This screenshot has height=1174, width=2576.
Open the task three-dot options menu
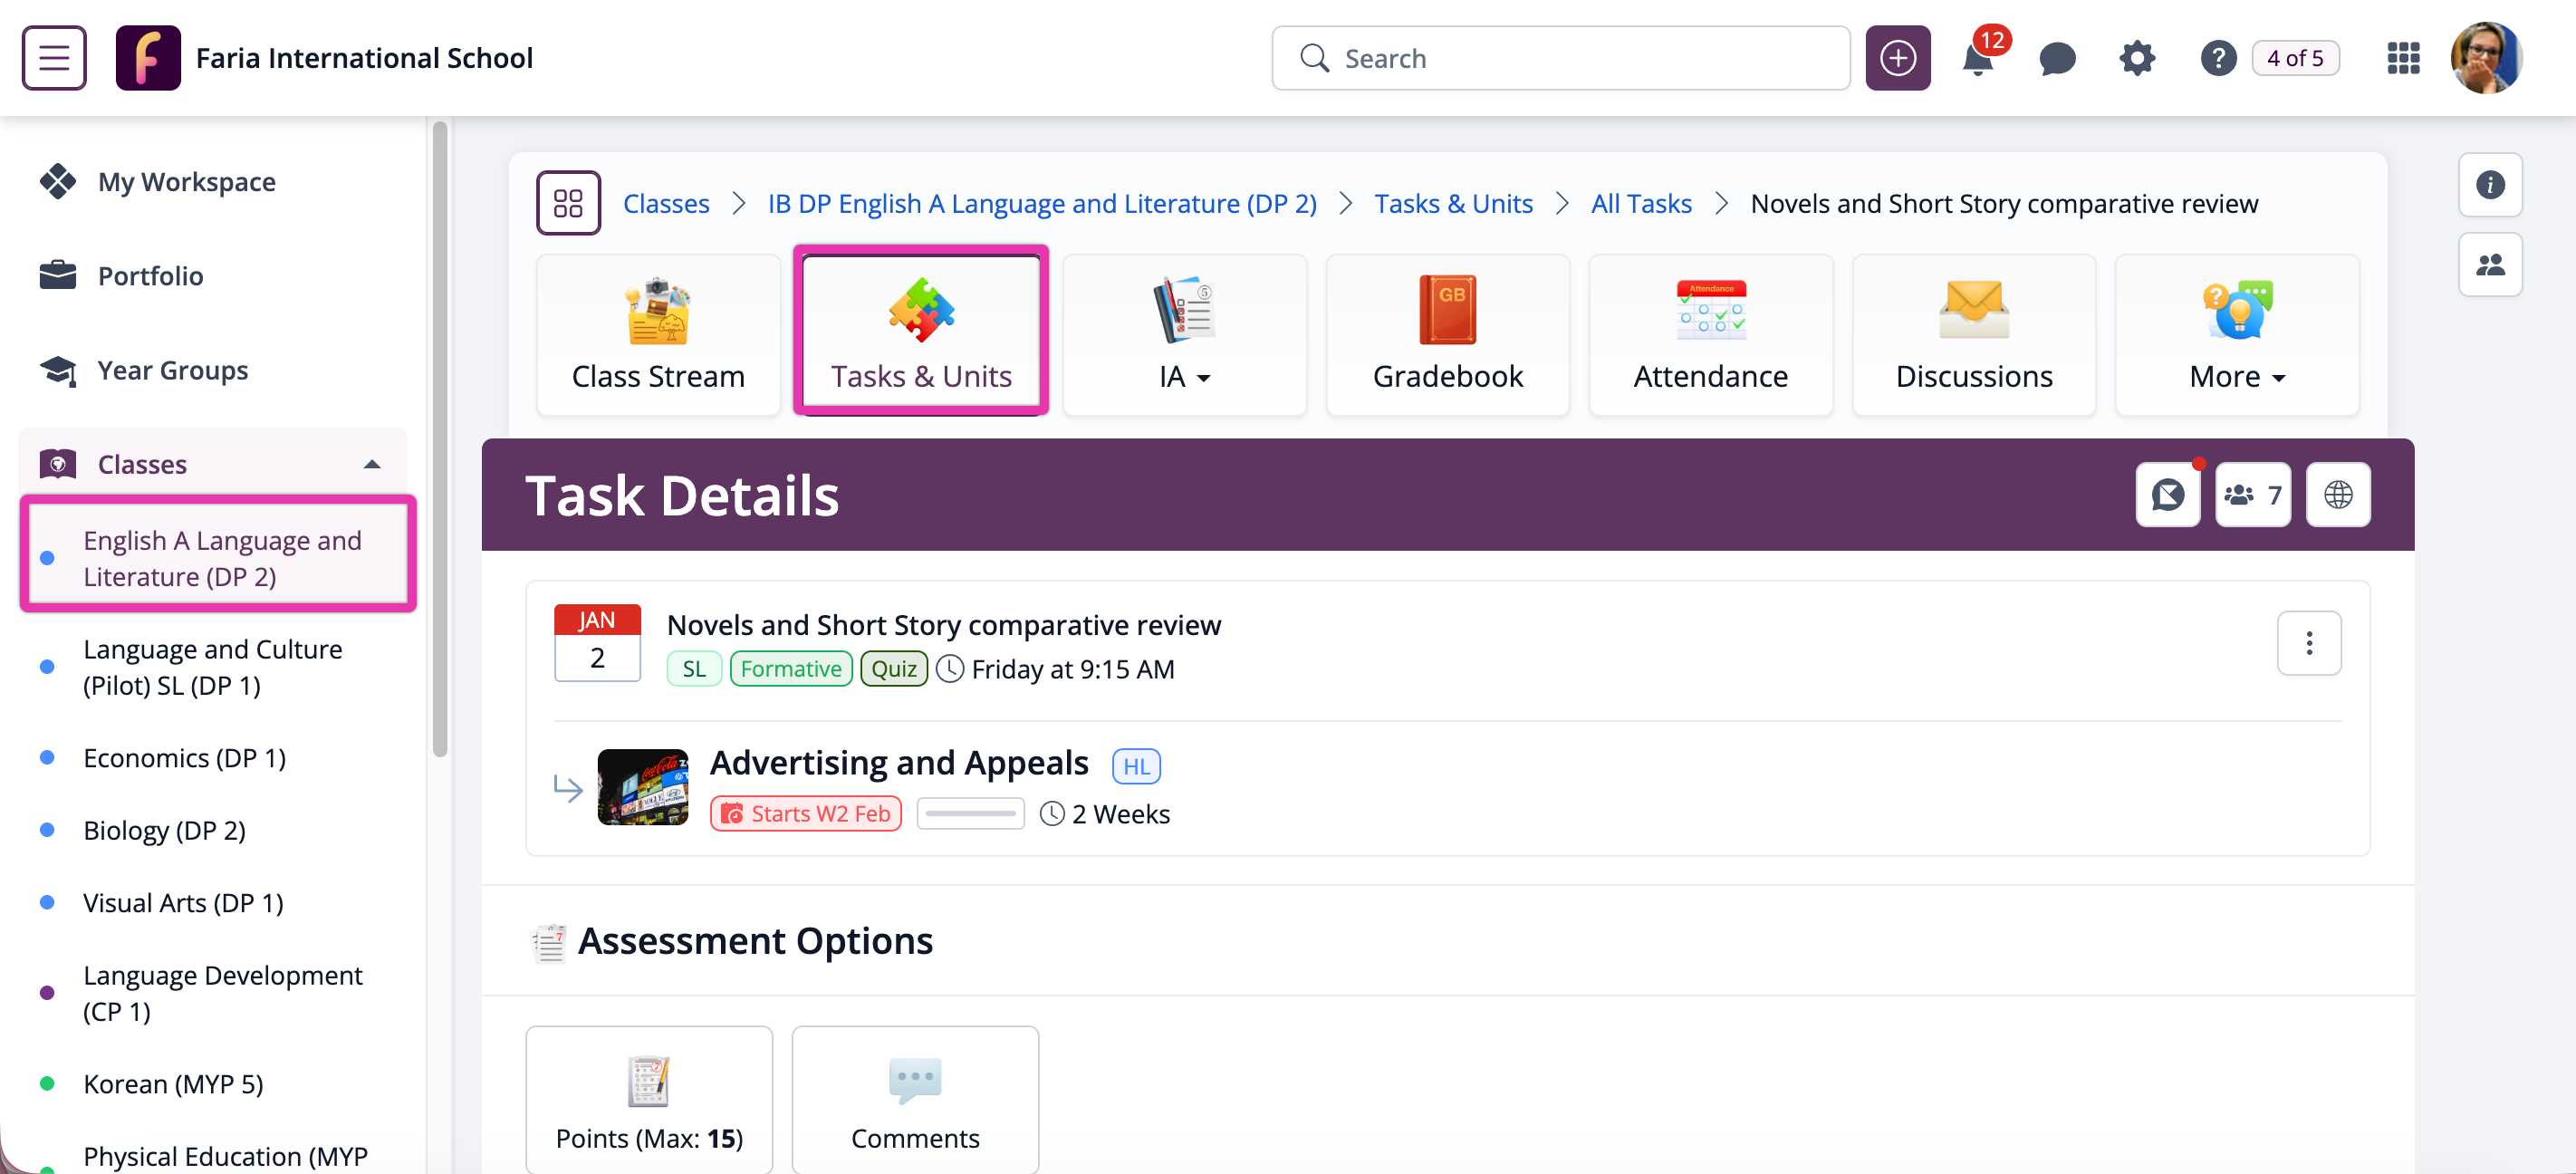[x=2309, y=643]
